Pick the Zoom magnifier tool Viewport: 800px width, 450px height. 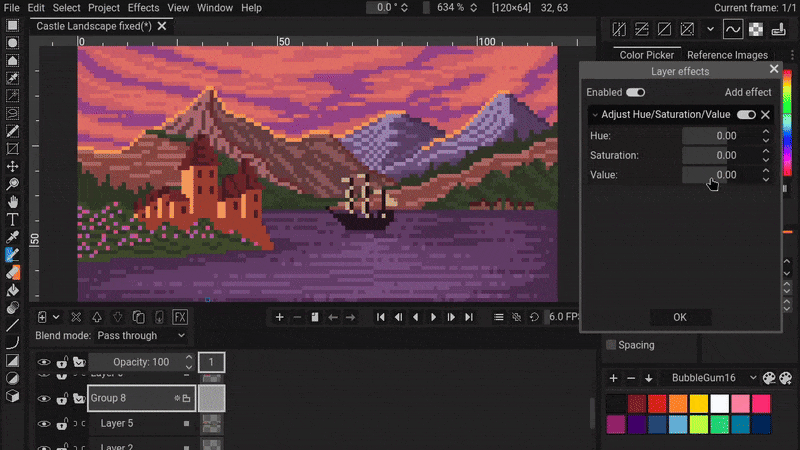pyautogui.click(x=13, y=184)
